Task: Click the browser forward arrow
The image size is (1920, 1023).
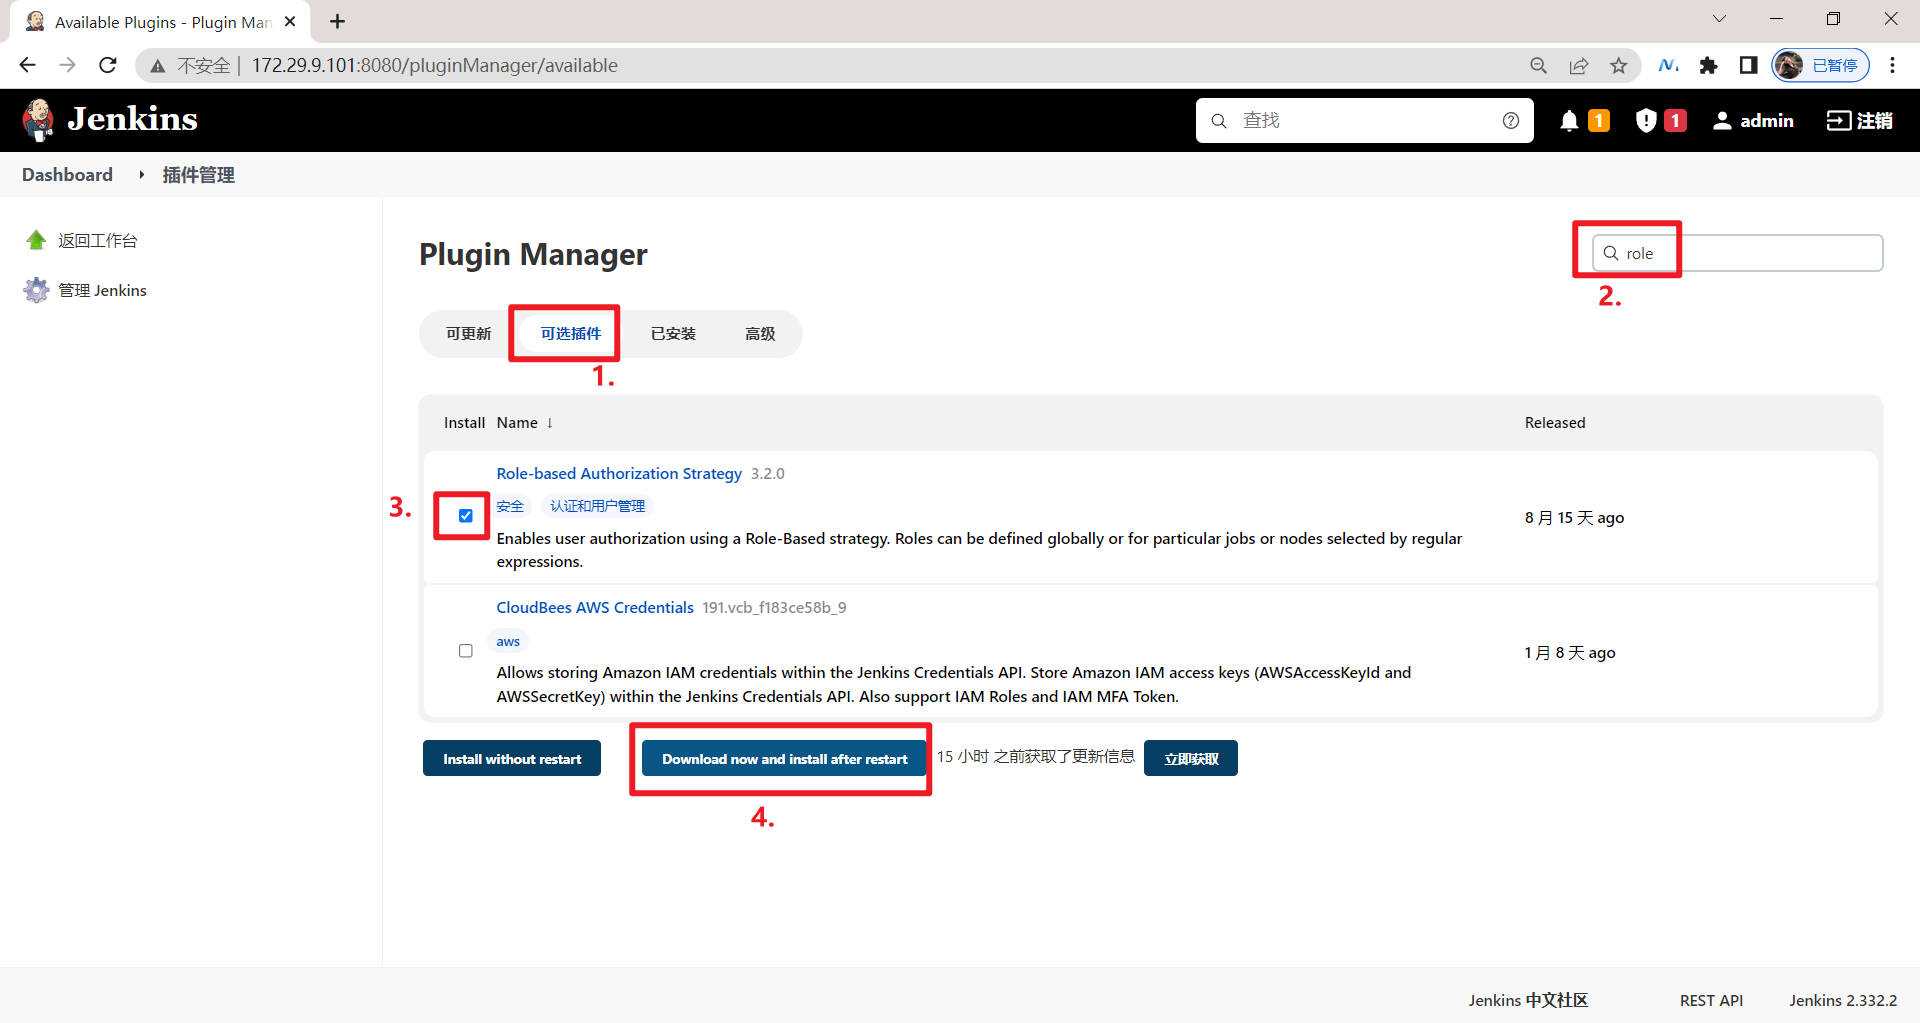Action: [67, 65]
